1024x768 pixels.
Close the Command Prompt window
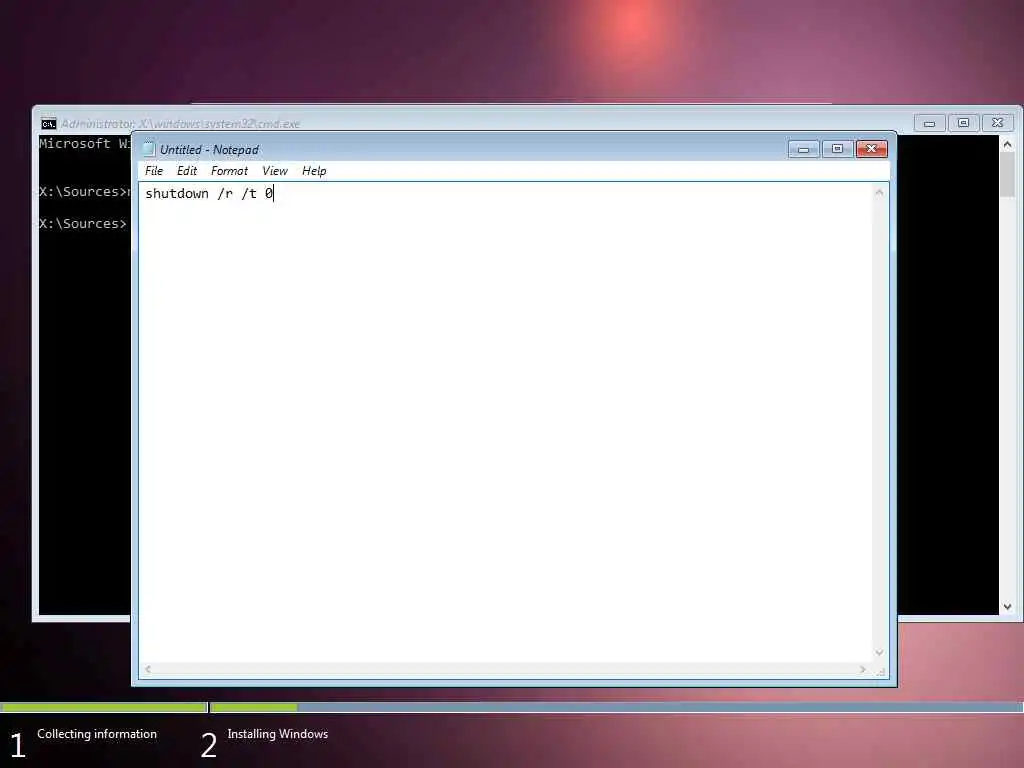point(997,123)
